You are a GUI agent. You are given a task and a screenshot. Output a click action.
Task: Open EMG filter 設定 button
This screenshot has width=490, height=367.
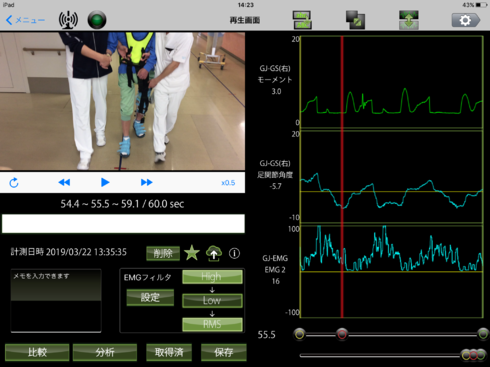coord(150,297)
